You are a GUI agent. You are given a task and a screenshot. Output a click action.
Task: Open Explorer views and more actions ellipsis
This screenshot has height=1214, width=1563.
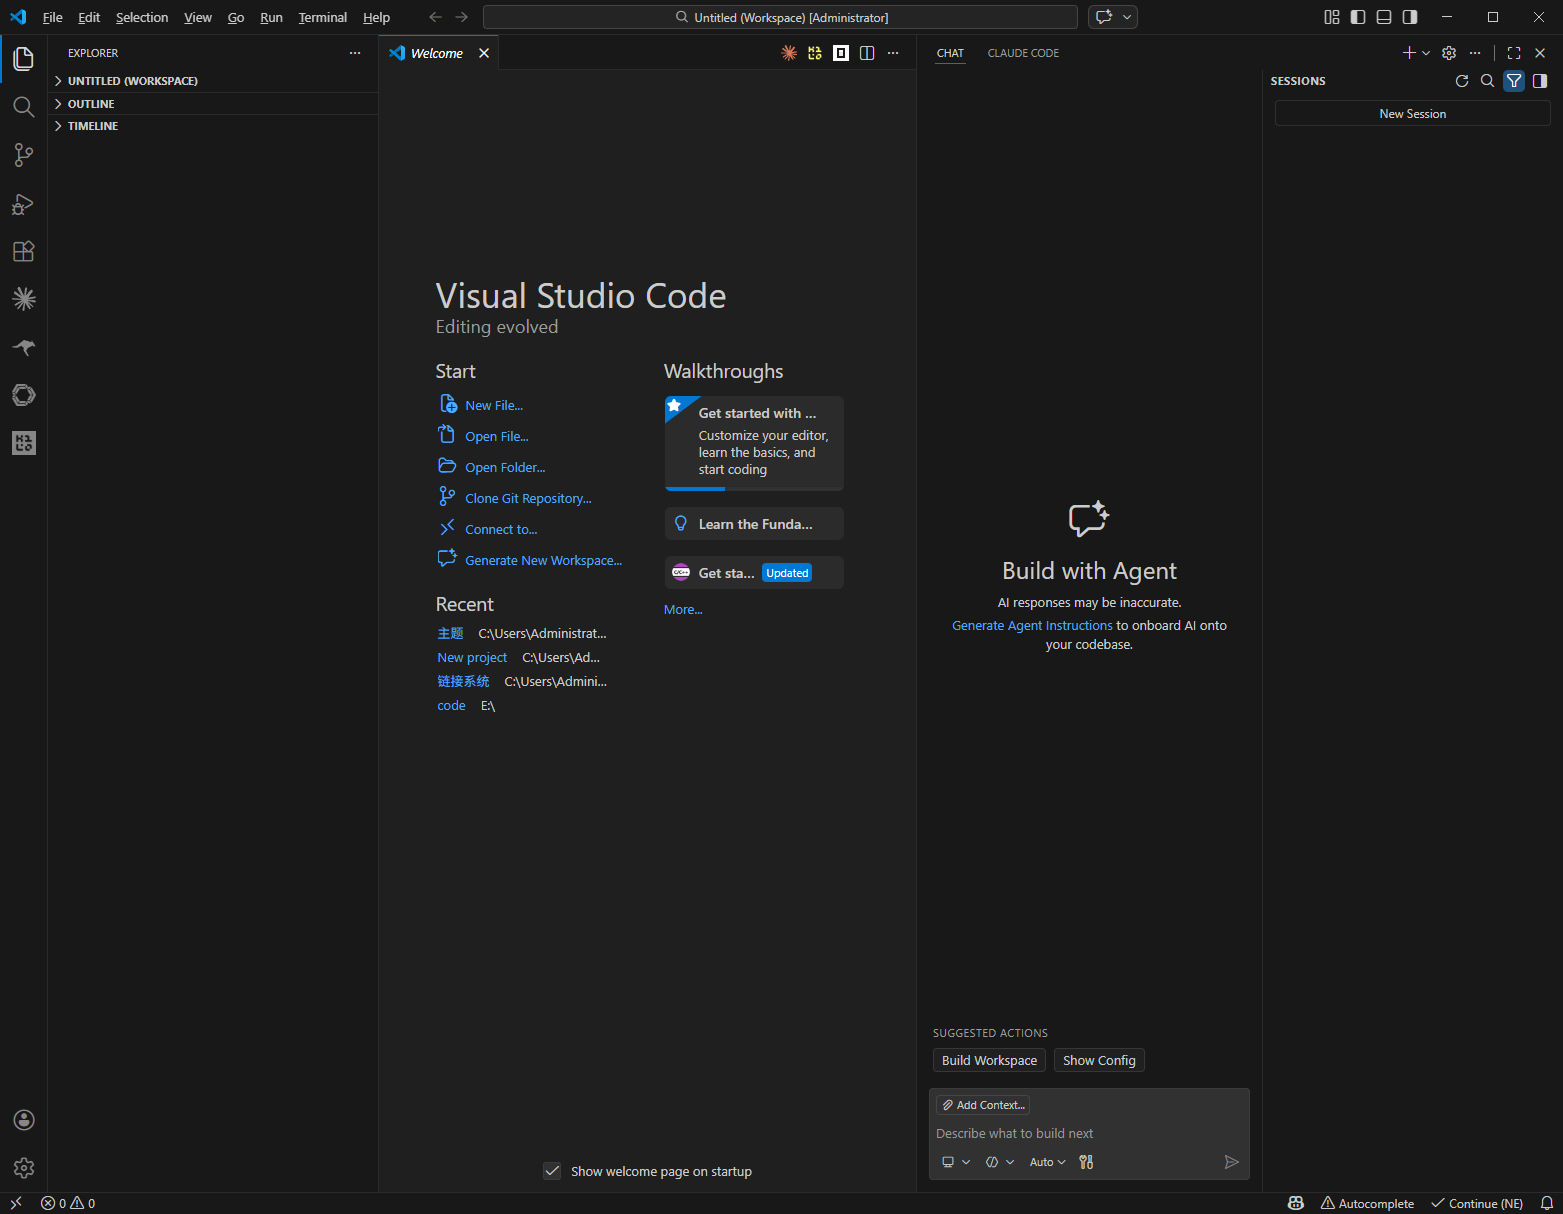pyautogui.click(x=355, y=53)
